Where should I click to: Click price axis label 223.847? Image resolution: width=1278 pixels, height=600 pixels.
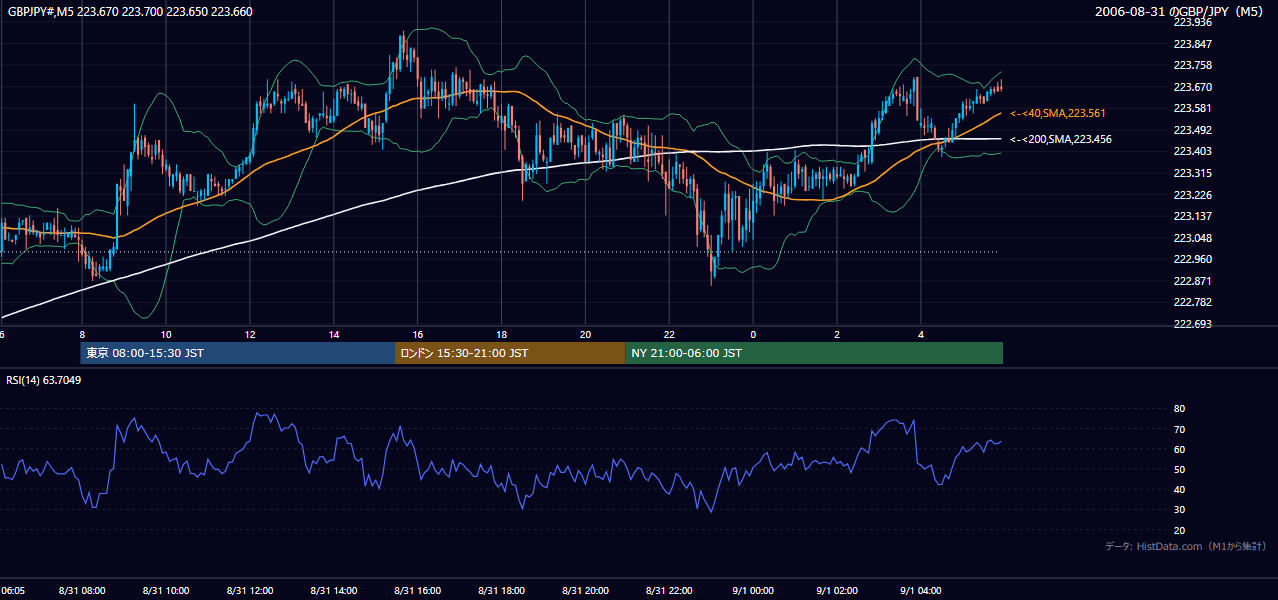[x=1192, y=44]
